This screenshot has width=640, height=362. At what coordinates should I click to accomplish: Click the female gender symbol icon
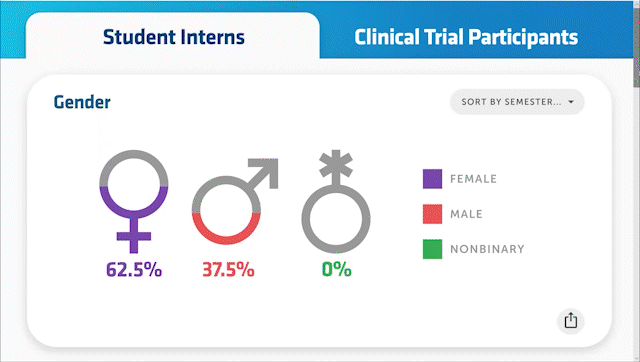pos(134,202)
